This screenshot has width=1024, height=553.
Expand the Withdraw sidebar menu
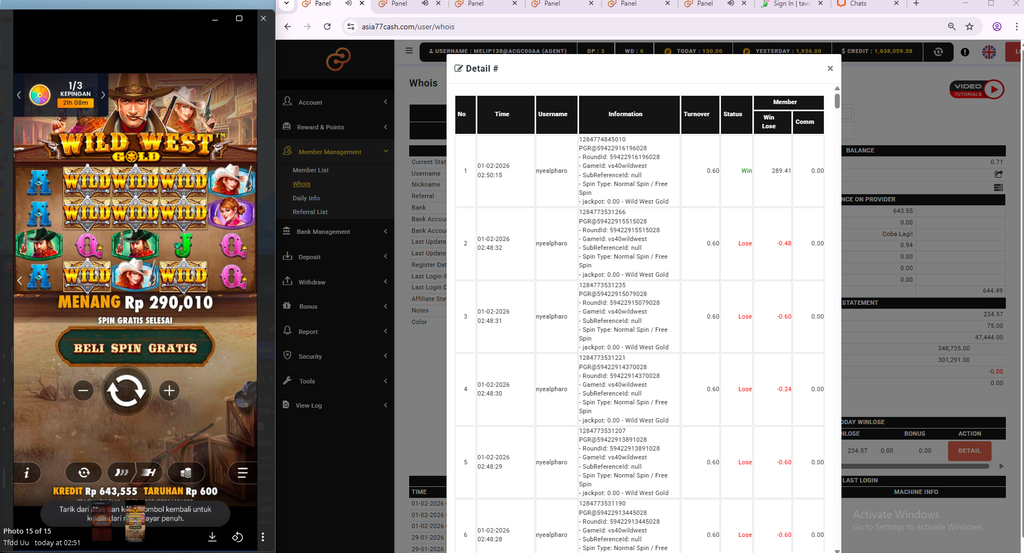coord(335,282)
